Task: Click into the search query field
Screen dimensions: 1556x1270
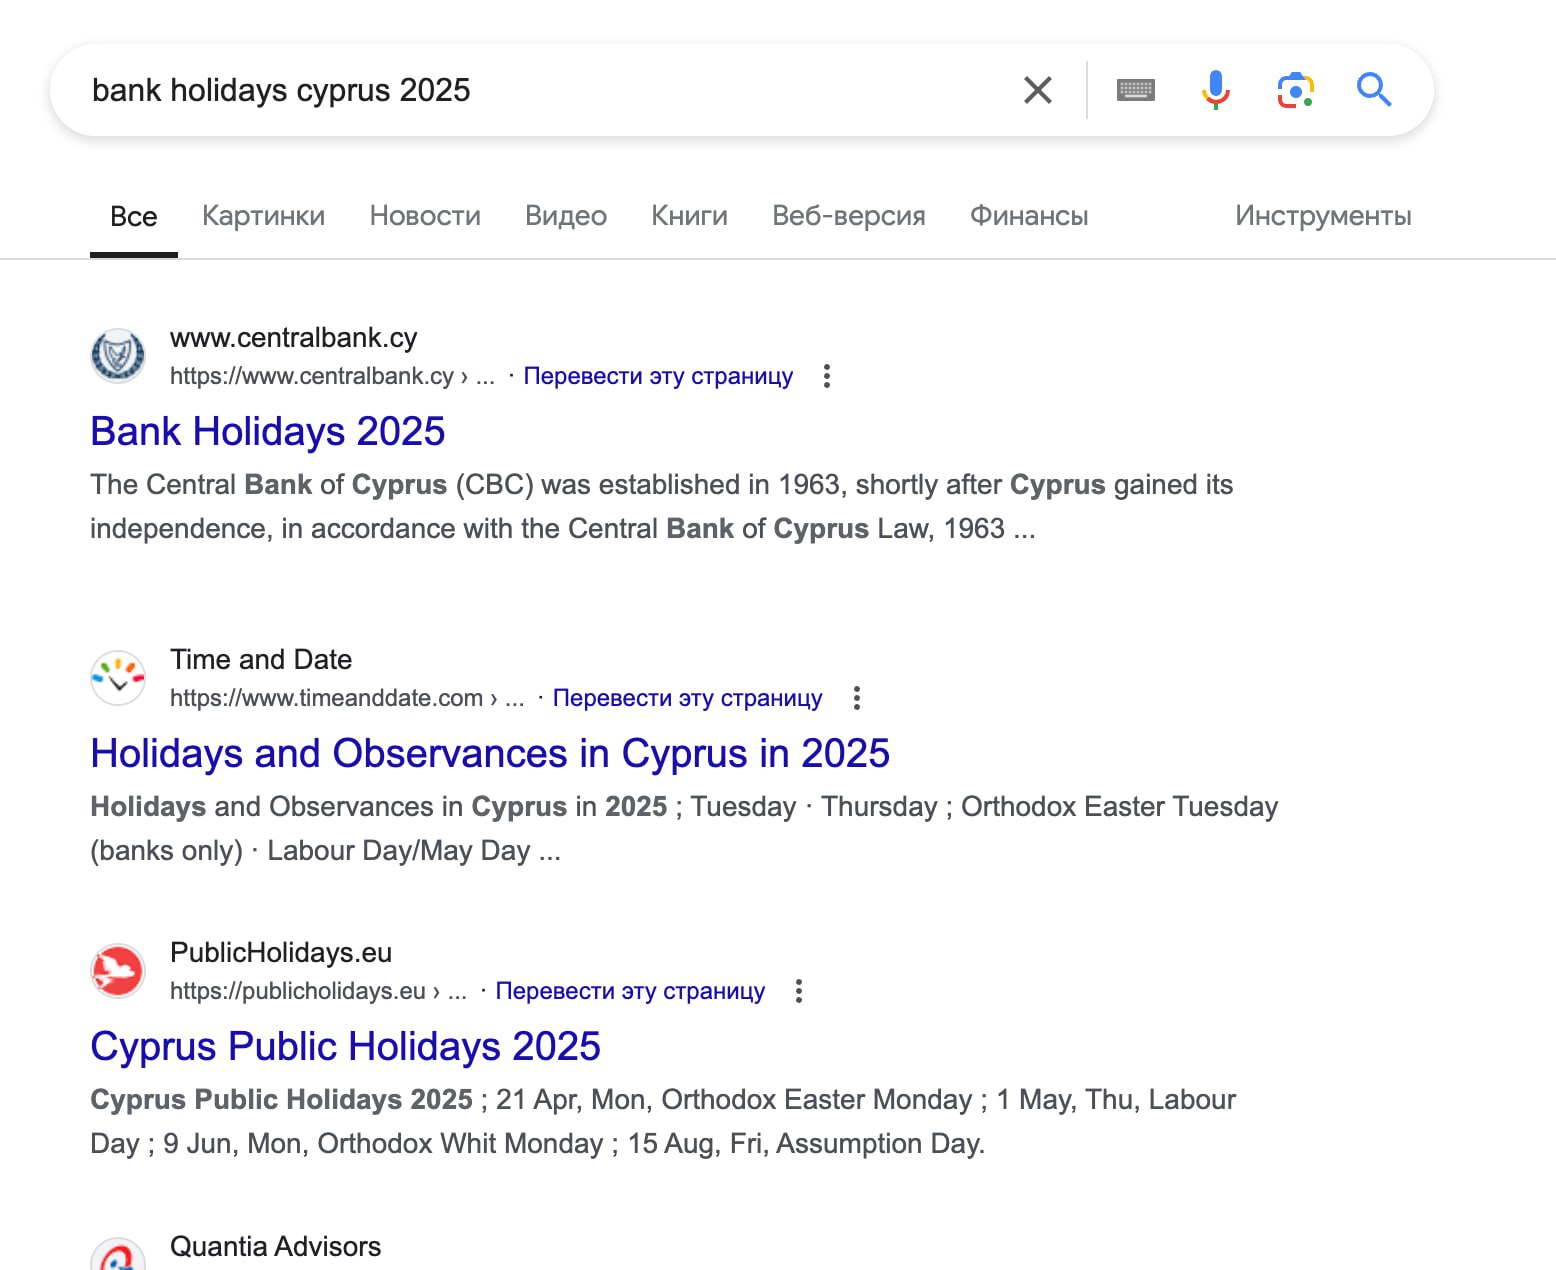Action: 540,90
